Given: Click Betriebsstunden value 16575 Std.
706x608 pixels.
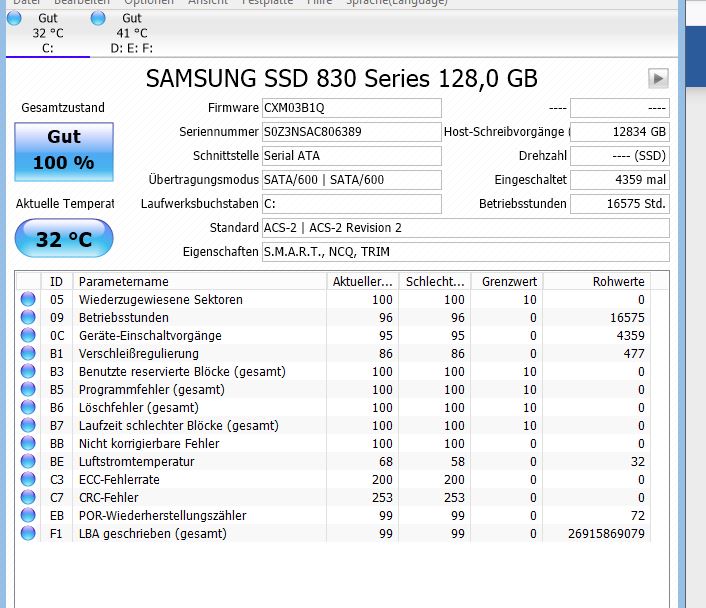Looking at the screenshot, I should coord(620,204).
